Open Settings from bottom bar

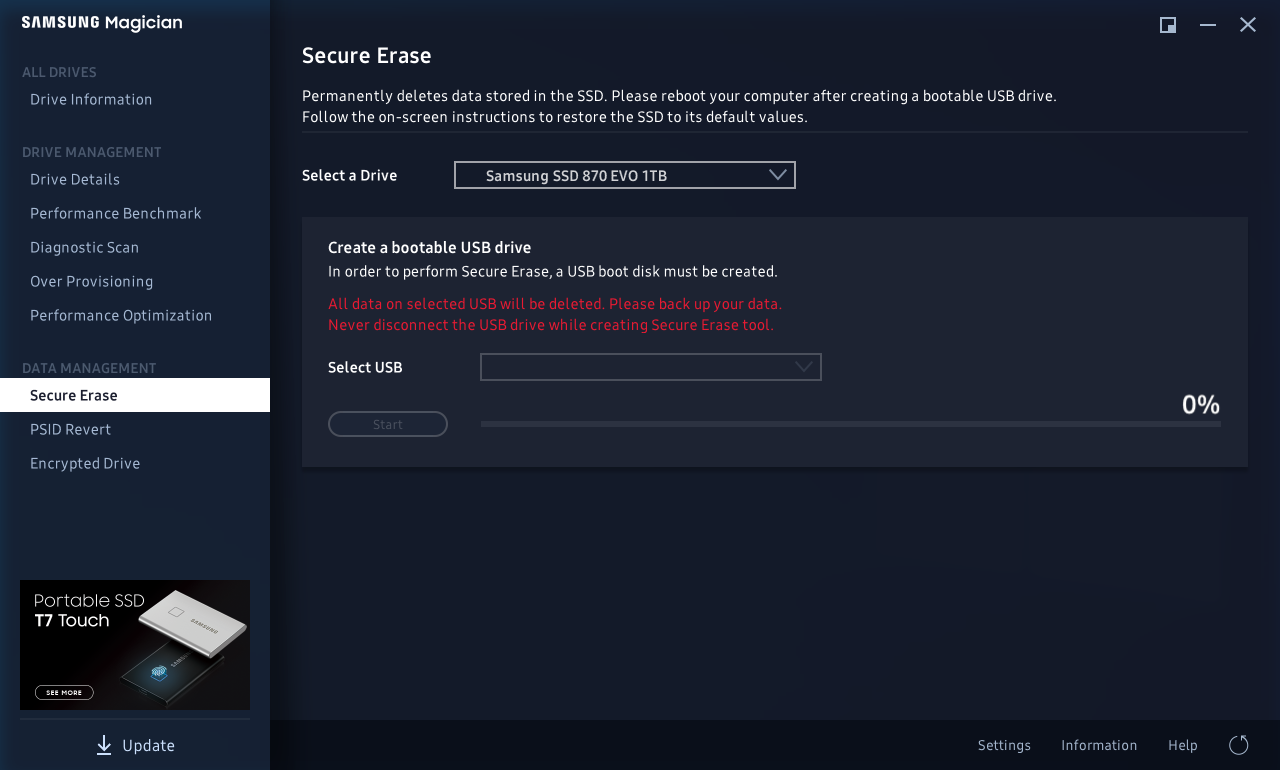[x=1004, y=745]
